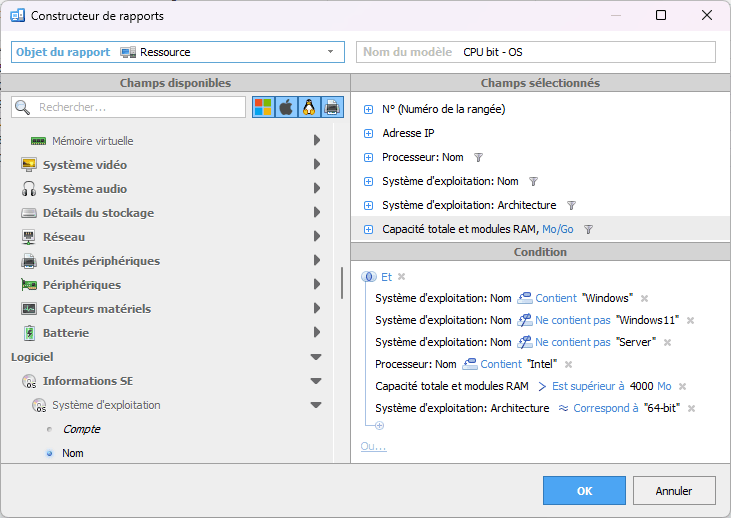
Task: Click filter funnel next to Processeur: Nom
Action: tap(478, 157)
